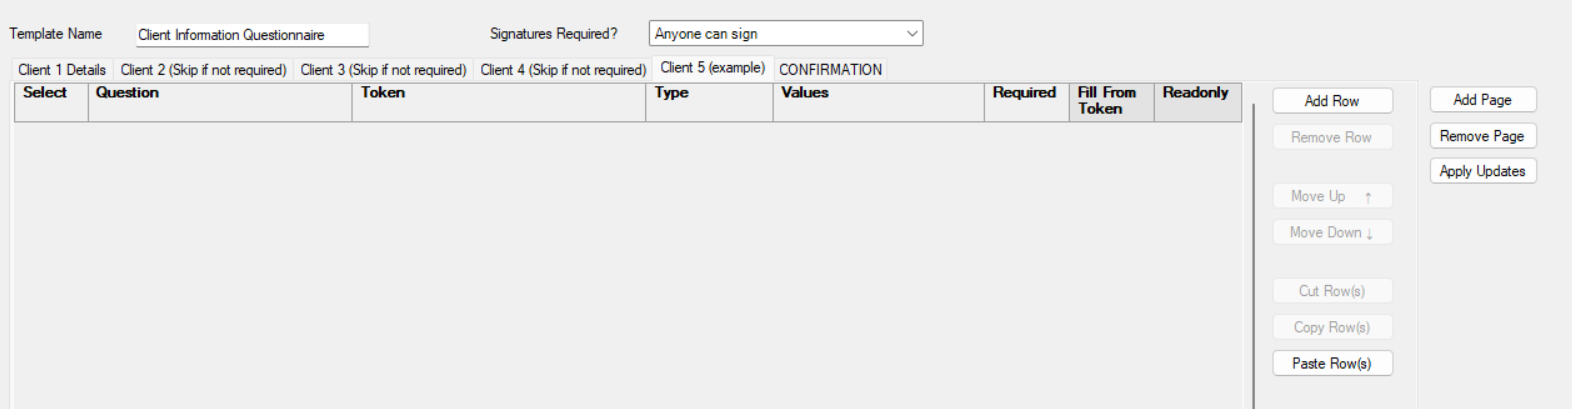Click the Readonly column header
This screenshot has width=1572, height=409.
coord(1197,102)
